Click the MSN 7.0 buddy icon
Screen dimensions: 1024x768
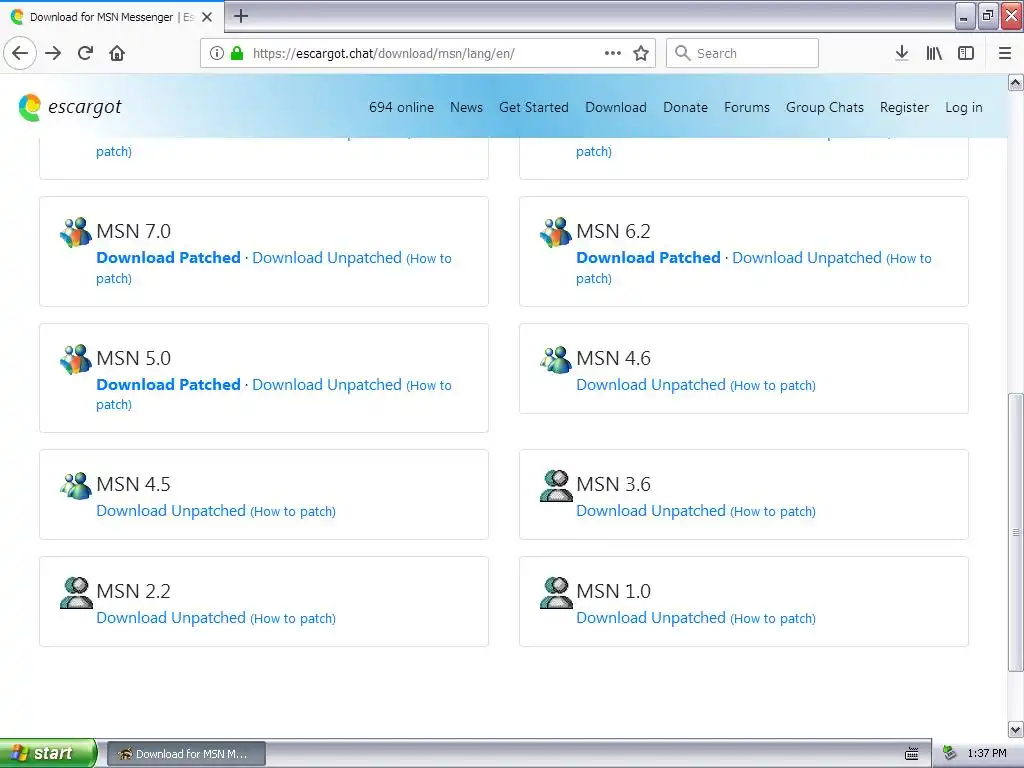tap(76, 232)
